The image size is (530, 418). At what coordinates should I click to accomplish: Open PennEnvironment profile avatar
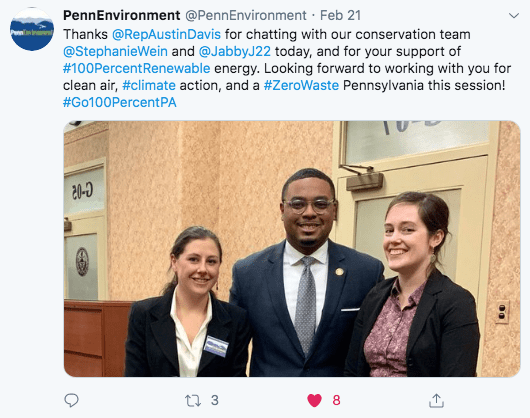(32, 29)
